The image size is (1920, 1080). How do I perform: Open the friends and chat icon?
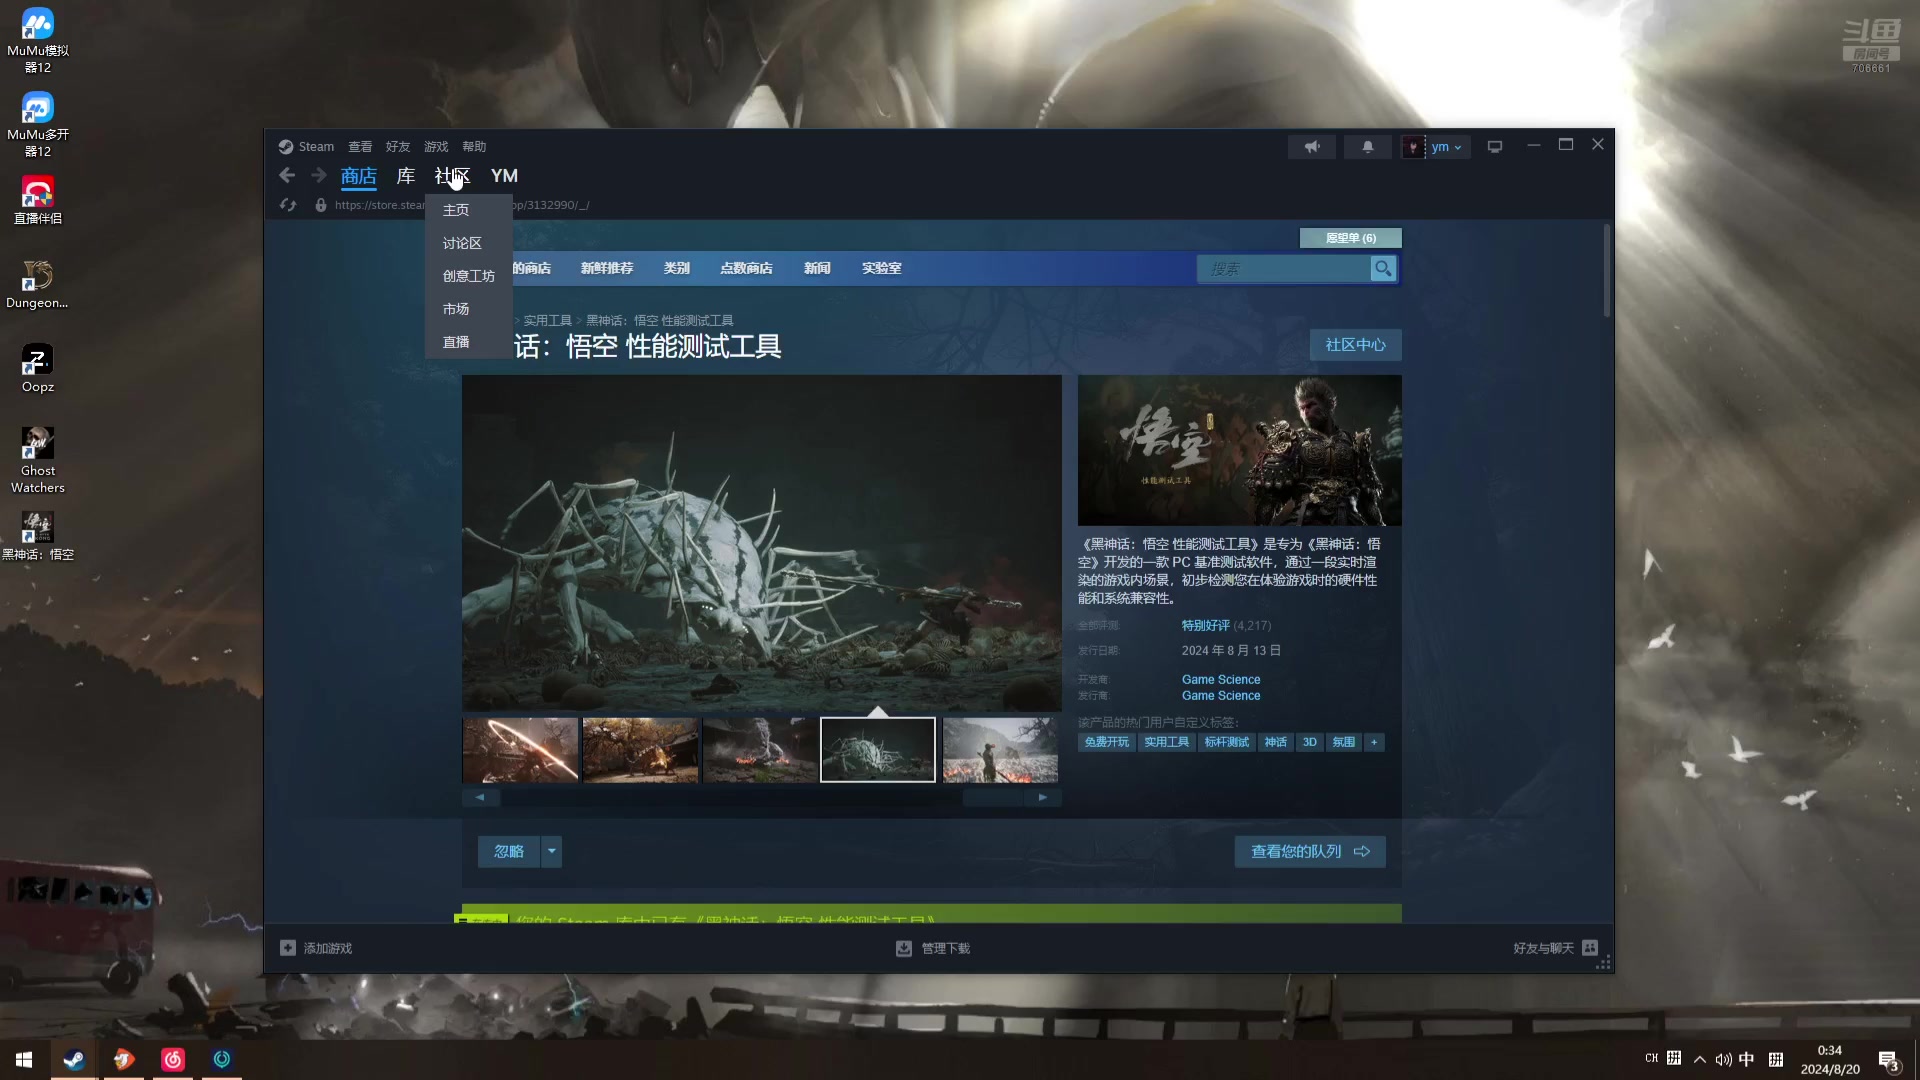[x=1590, y=948]
